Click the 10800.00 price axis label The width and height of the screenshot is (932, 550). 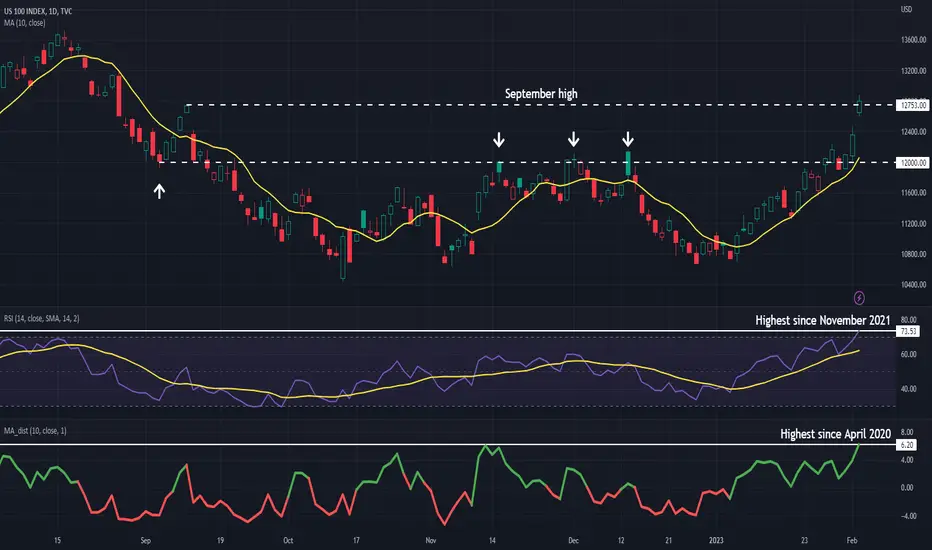(x=914, y=254)
